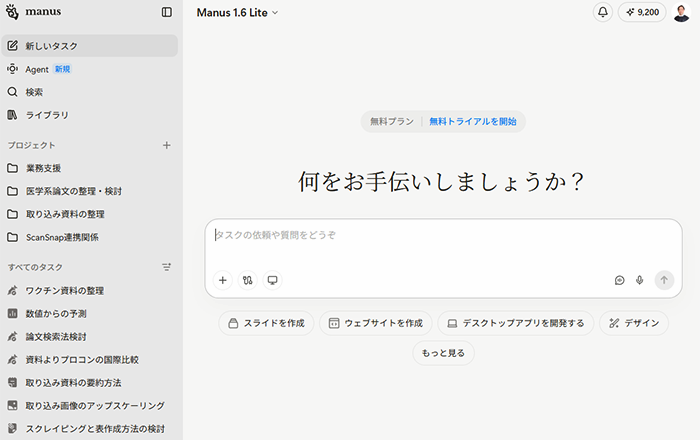Open the 業務支援 project folder
This screenshot has width=700, height=440.
[90, 168]
